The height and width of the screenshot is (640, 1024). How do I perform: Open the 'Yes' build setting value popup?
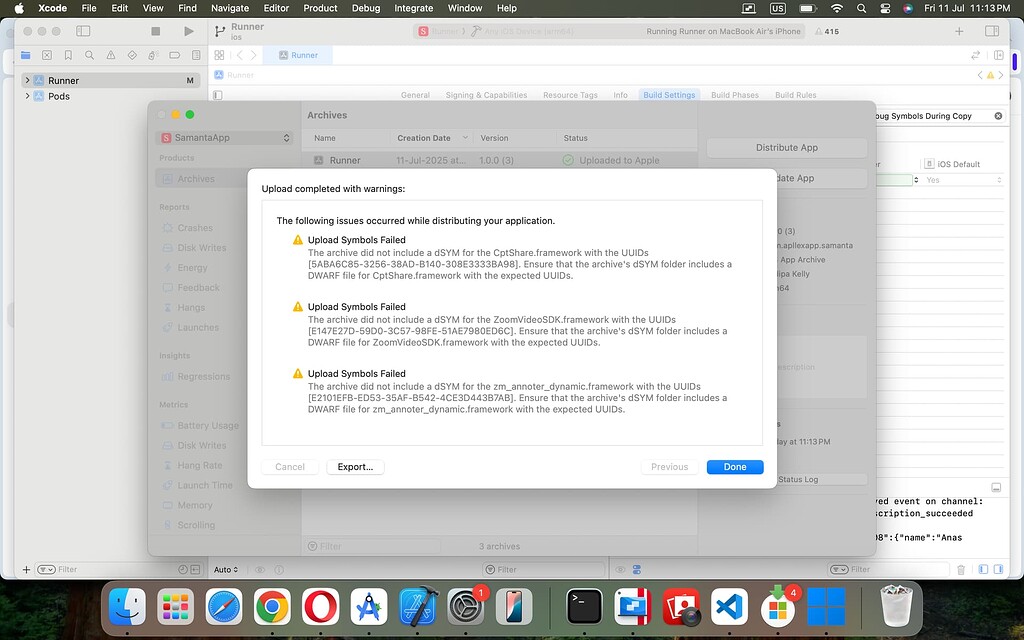click(963, 180)
